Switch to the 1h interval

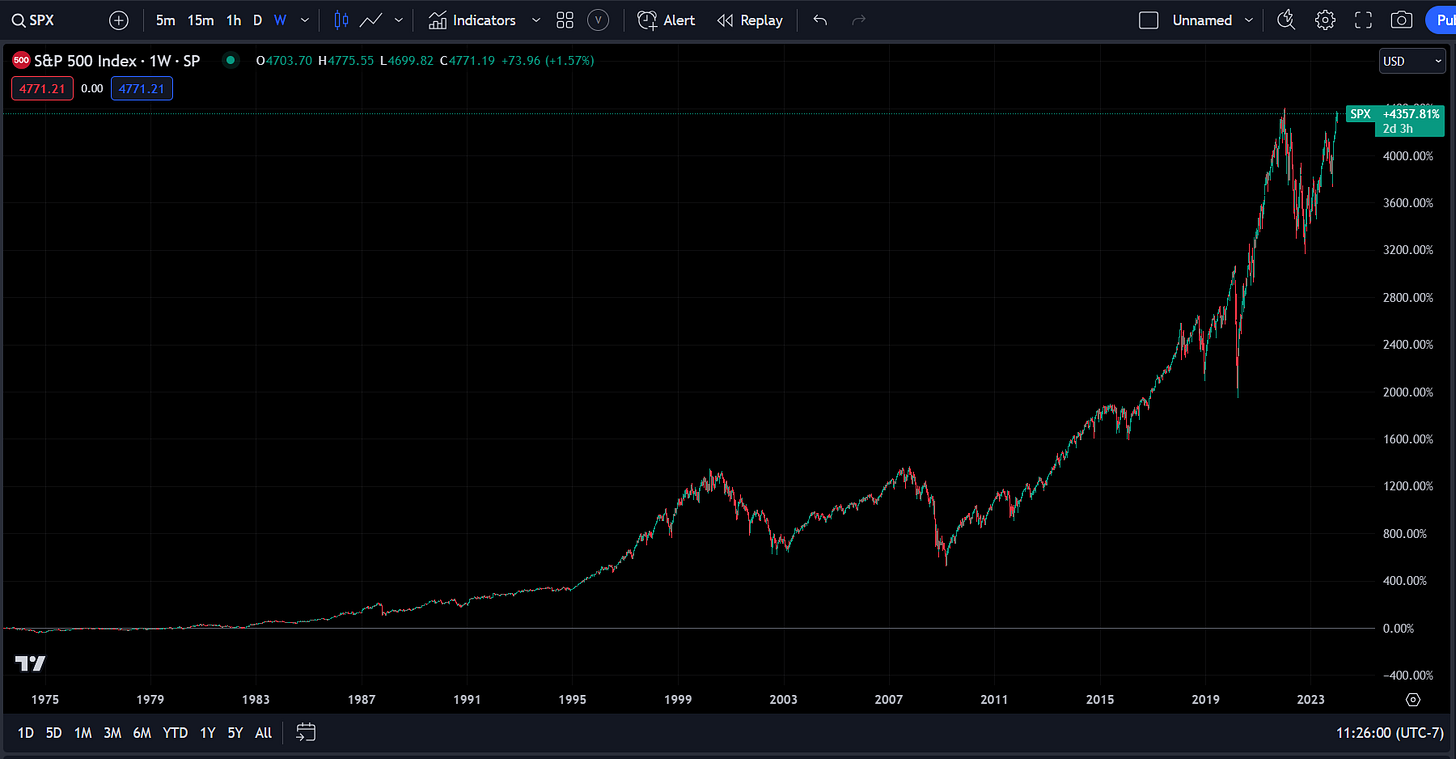[233, 20]
